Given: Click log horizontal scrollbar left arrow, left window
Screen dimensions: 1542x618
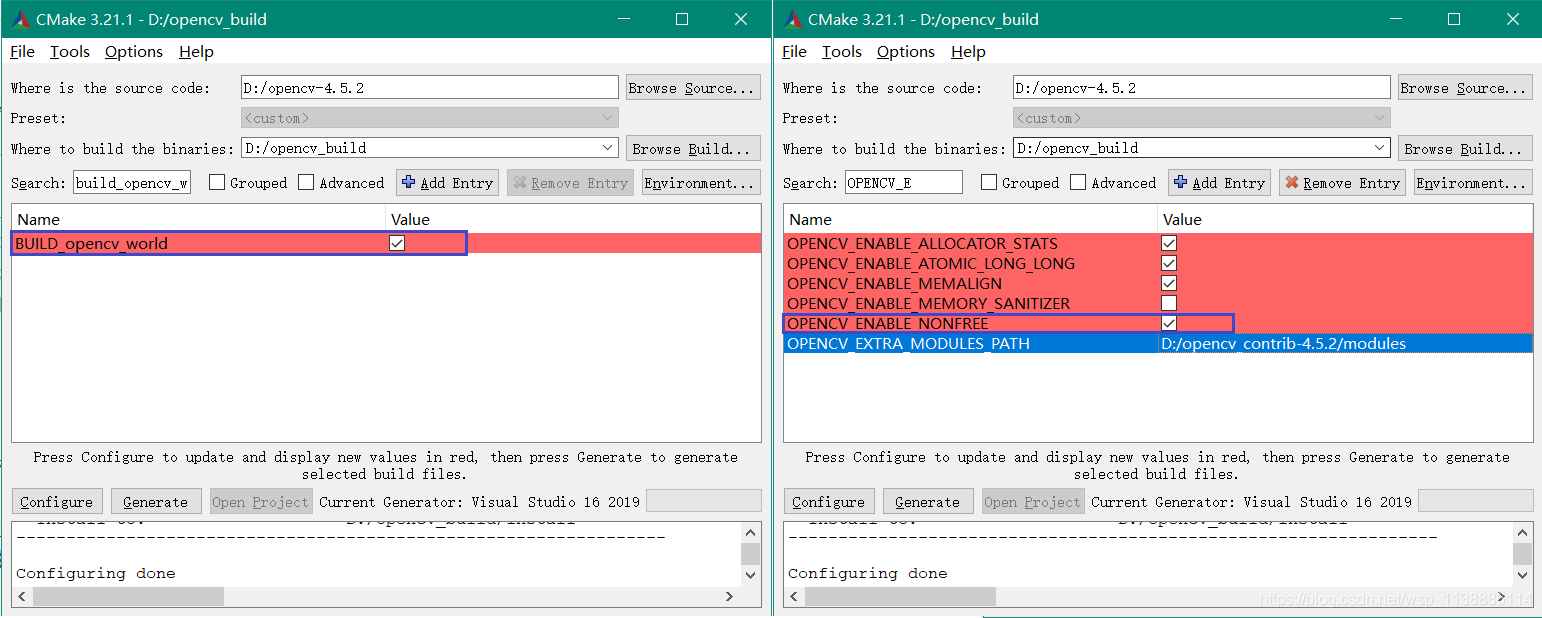Looking at the screenshot, I should coord(23,596).
